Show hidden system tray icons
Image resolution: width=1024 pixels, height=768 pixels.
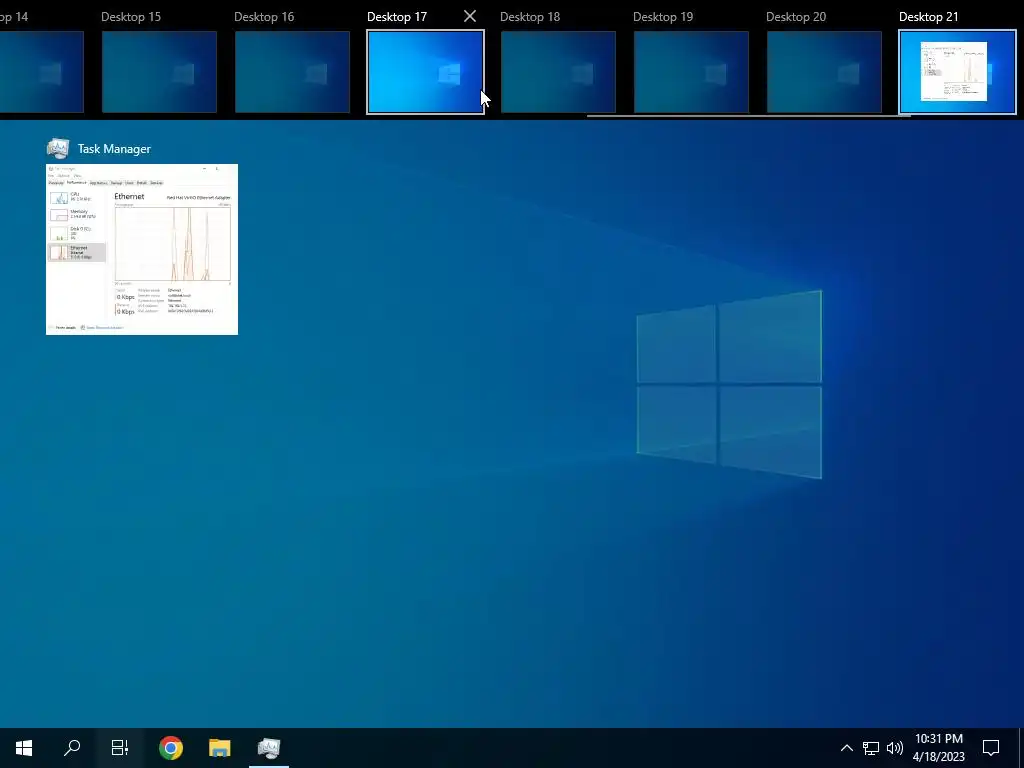point(846,748)
